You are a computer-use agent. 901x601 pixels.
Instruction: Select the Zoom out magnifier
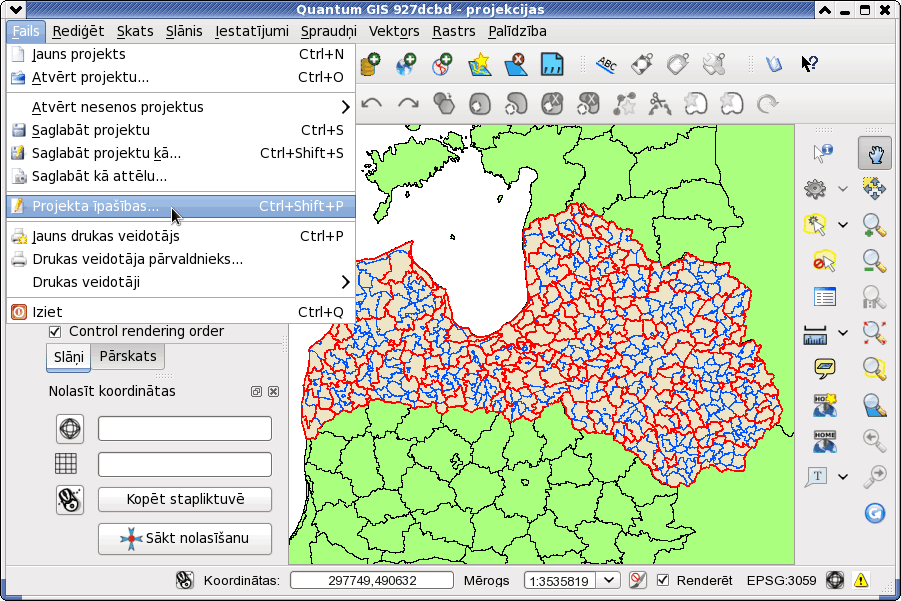click(x=874, y=261)
